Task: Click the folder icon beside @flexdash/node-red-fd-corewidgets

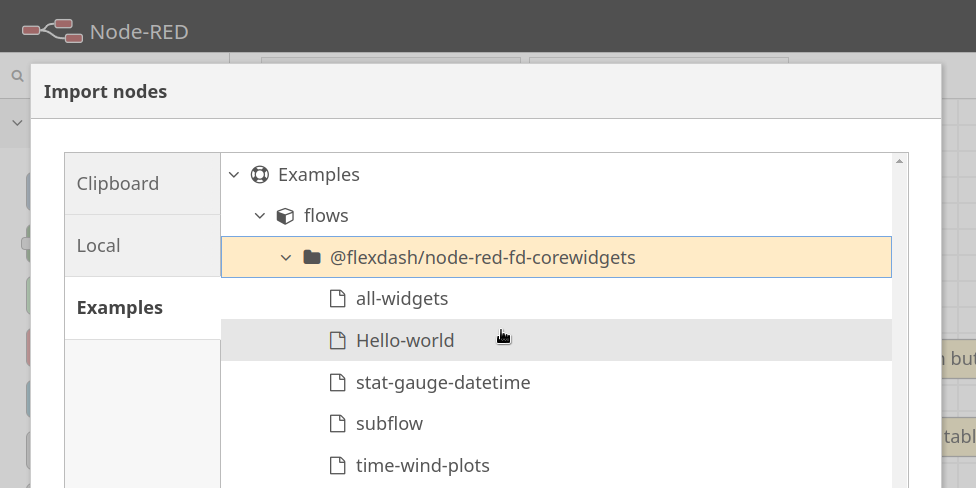Action: pyautogui.click(x=312, y=256)
